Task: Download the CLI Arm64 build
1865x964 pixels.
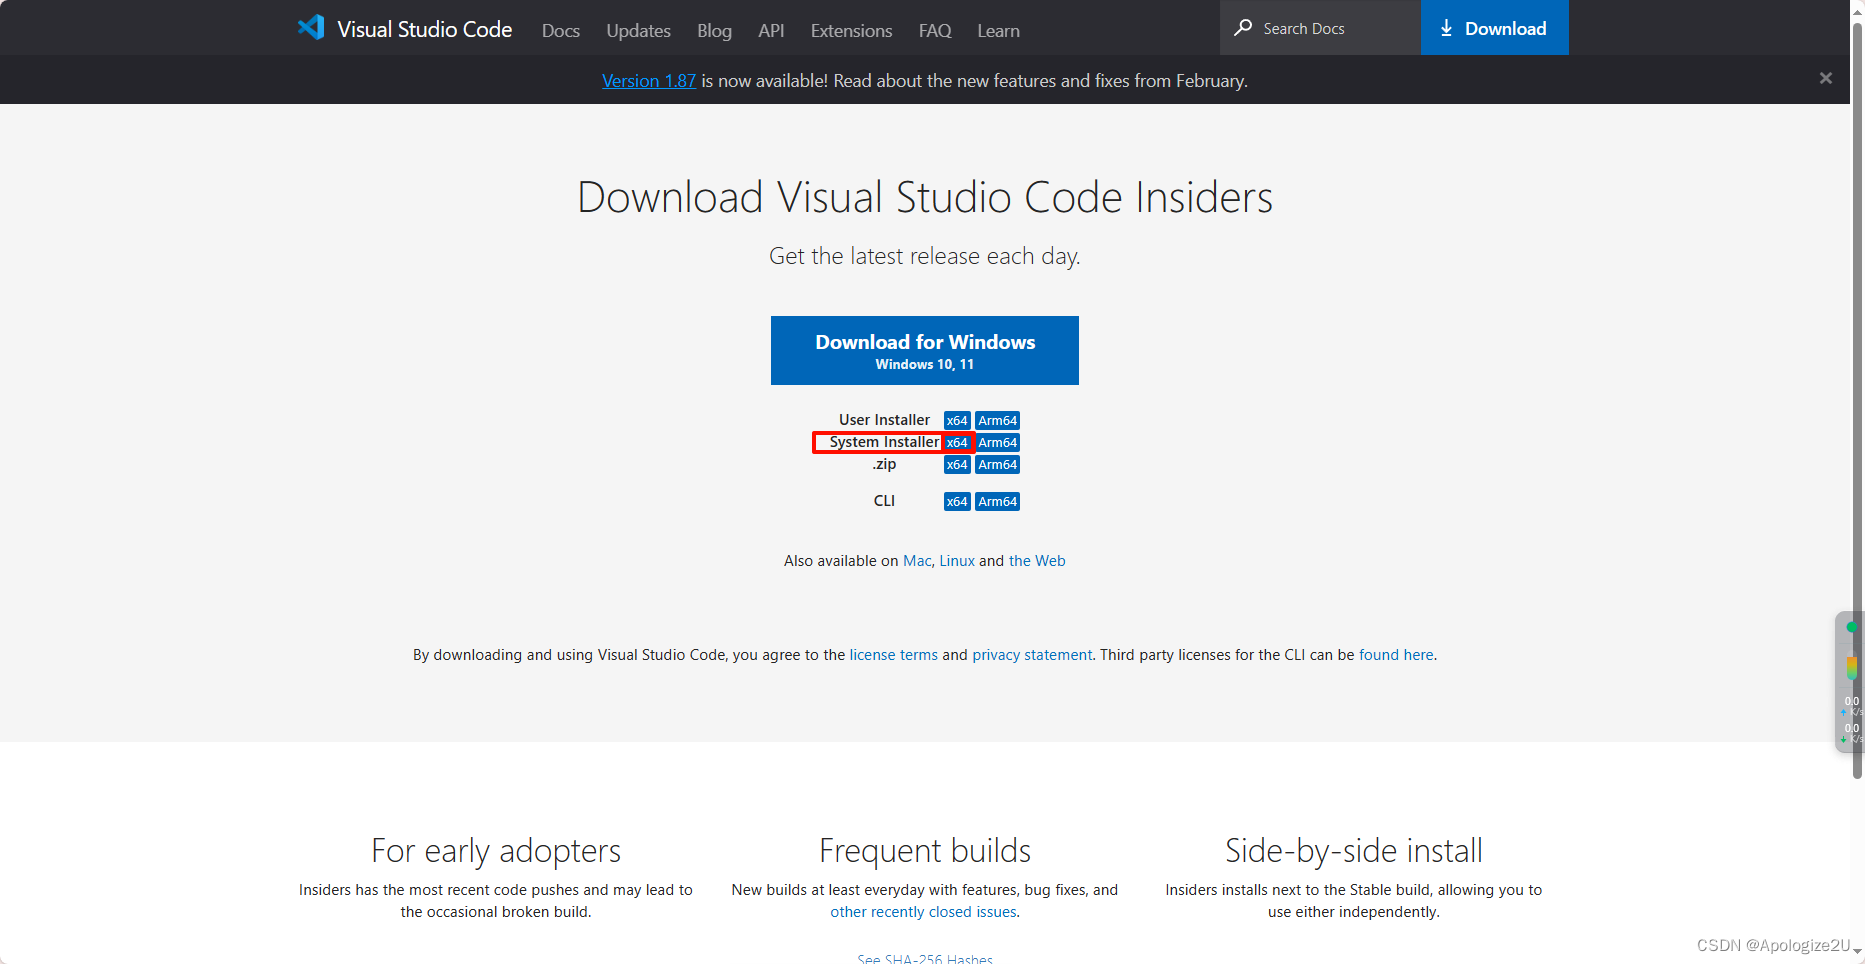Action: tap(997, 501)
